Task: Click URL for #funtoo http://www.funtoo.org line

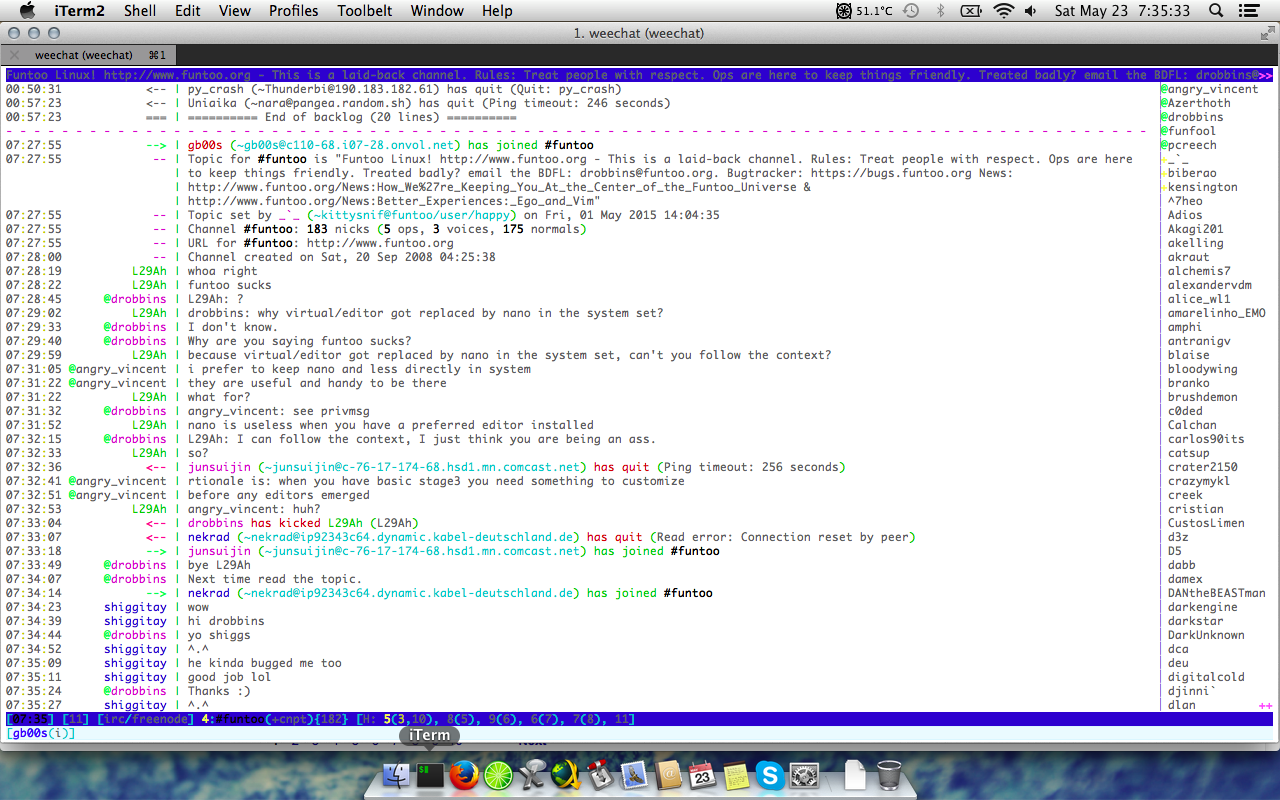Action: (320, 243)
